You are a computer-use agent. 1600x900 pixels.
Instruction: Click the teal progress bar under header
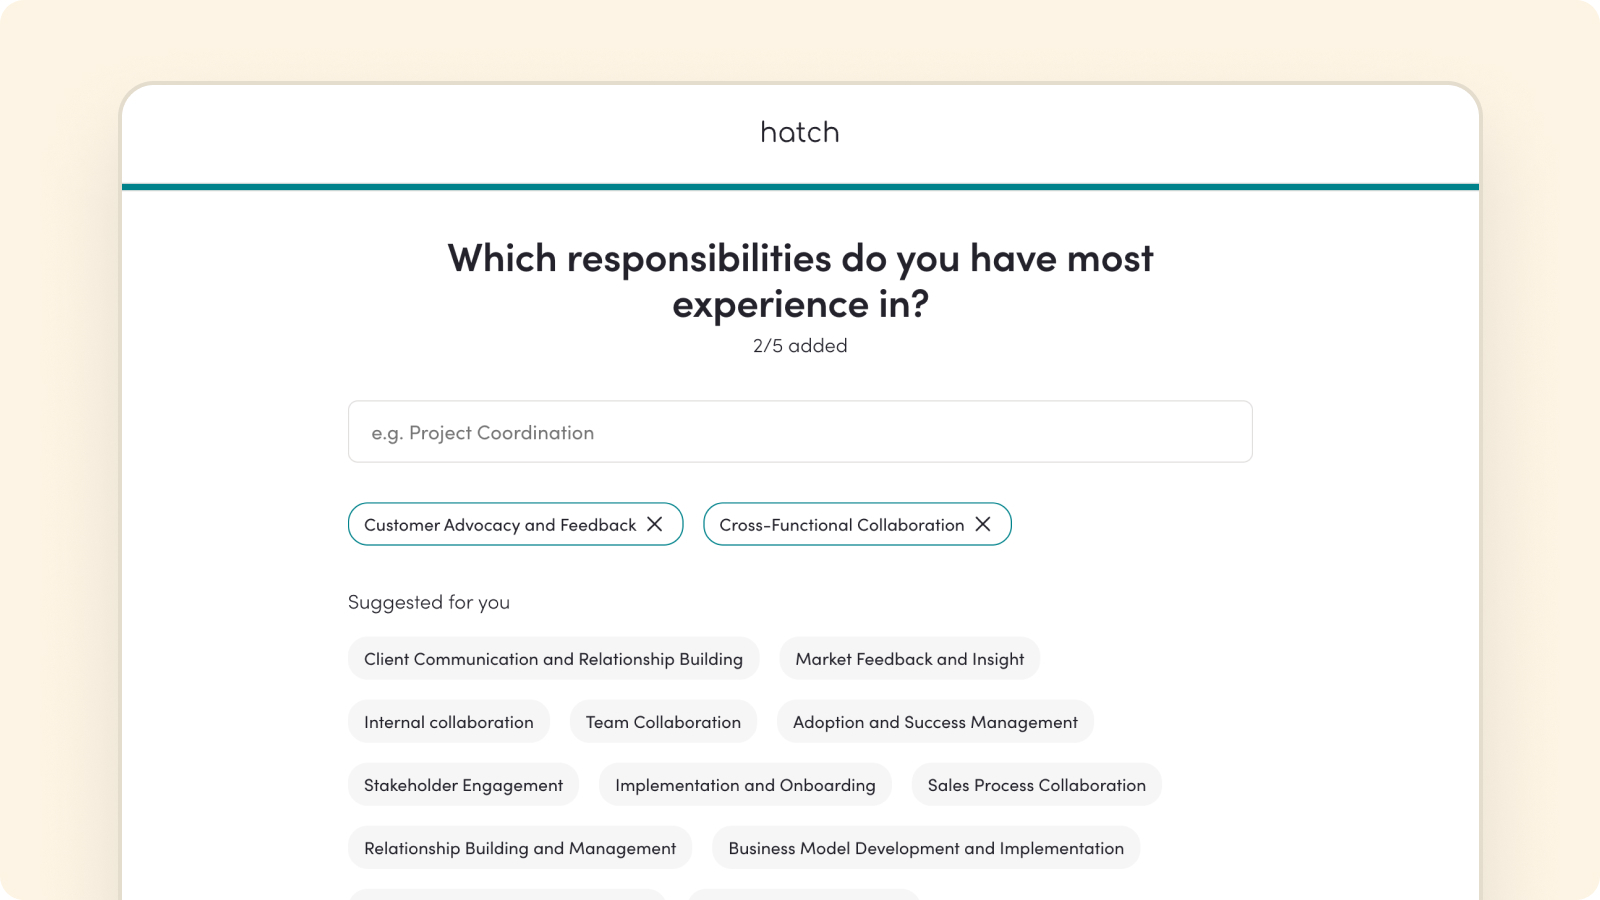pyautogui.click(x=800, y=187)
